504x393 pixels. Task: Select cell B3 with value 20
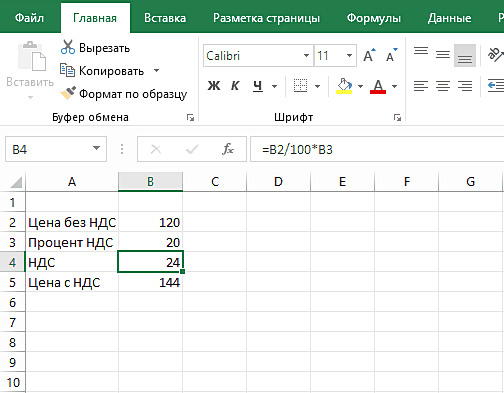click(150, 242)
